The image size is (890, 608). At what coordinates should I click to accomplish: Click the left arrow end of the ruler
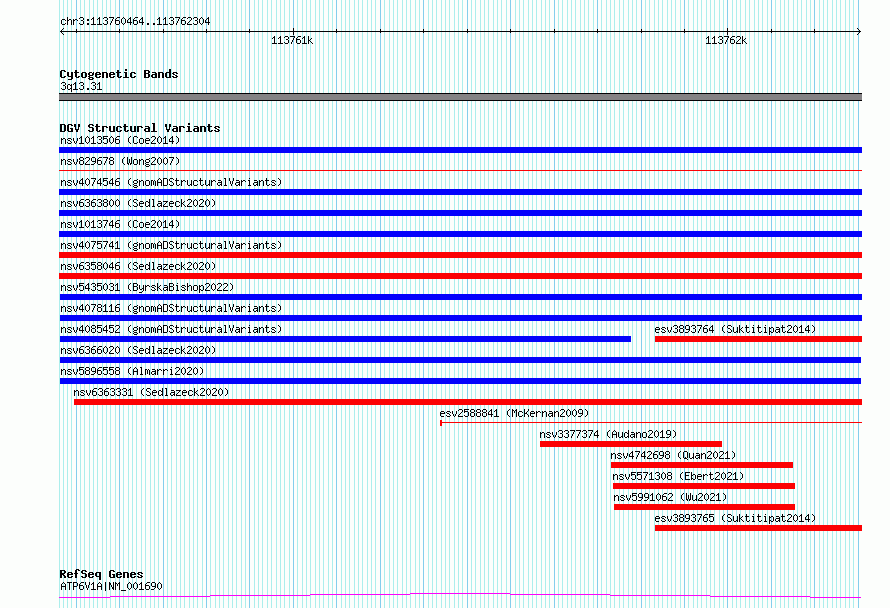[x=62, y=32]
